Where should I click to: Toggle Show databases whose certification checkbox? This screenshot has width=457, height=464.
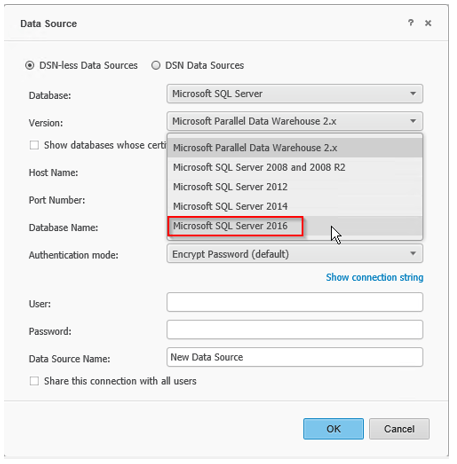(x=34, y=145)
